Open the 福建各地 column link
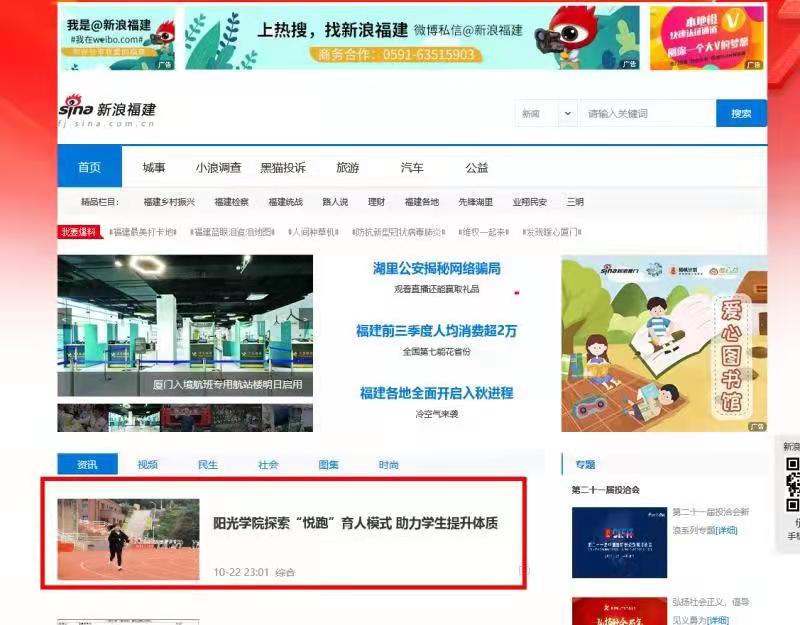 click(x=422, y=202)
